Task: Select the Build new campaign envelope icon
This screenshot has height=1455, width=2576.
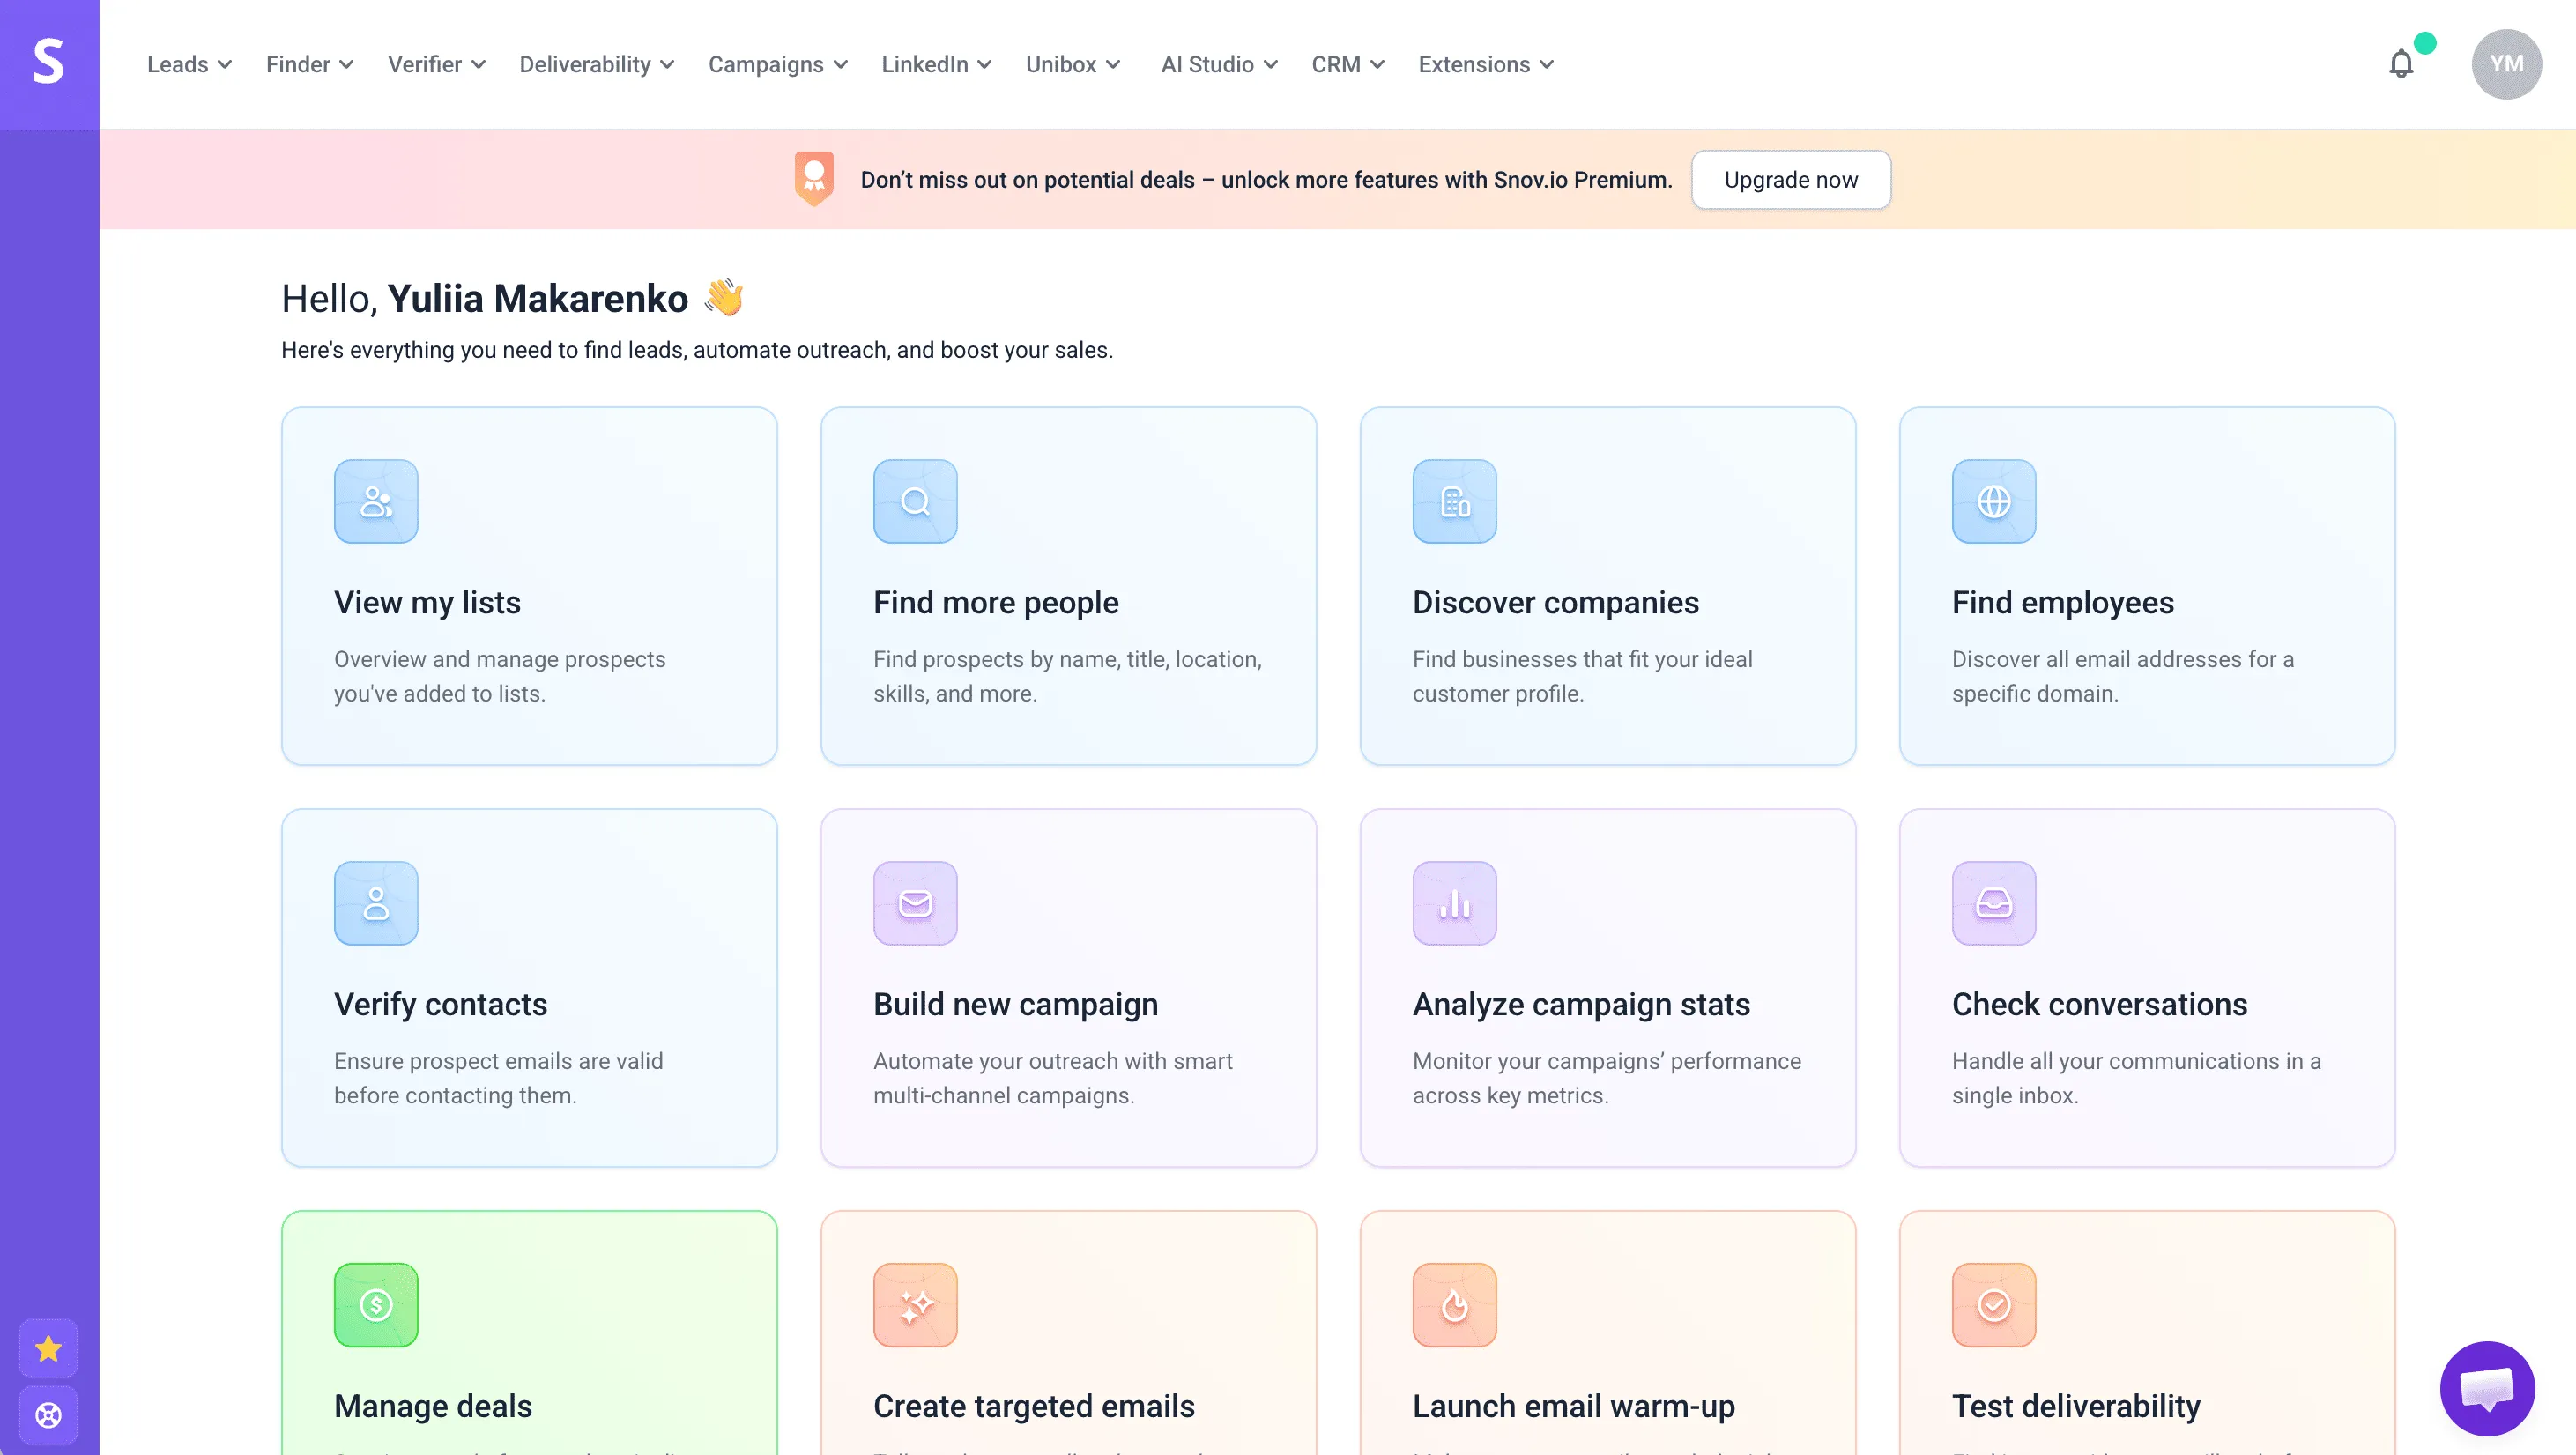Action: [914, 903]
